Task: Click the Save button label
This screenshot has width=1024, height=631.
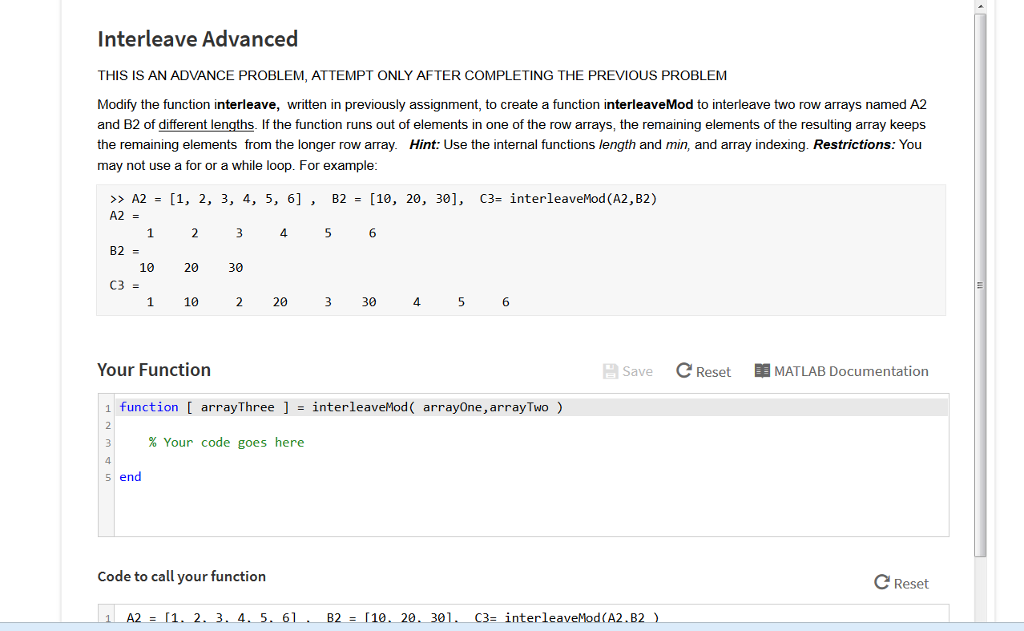Action: (637, 371)
